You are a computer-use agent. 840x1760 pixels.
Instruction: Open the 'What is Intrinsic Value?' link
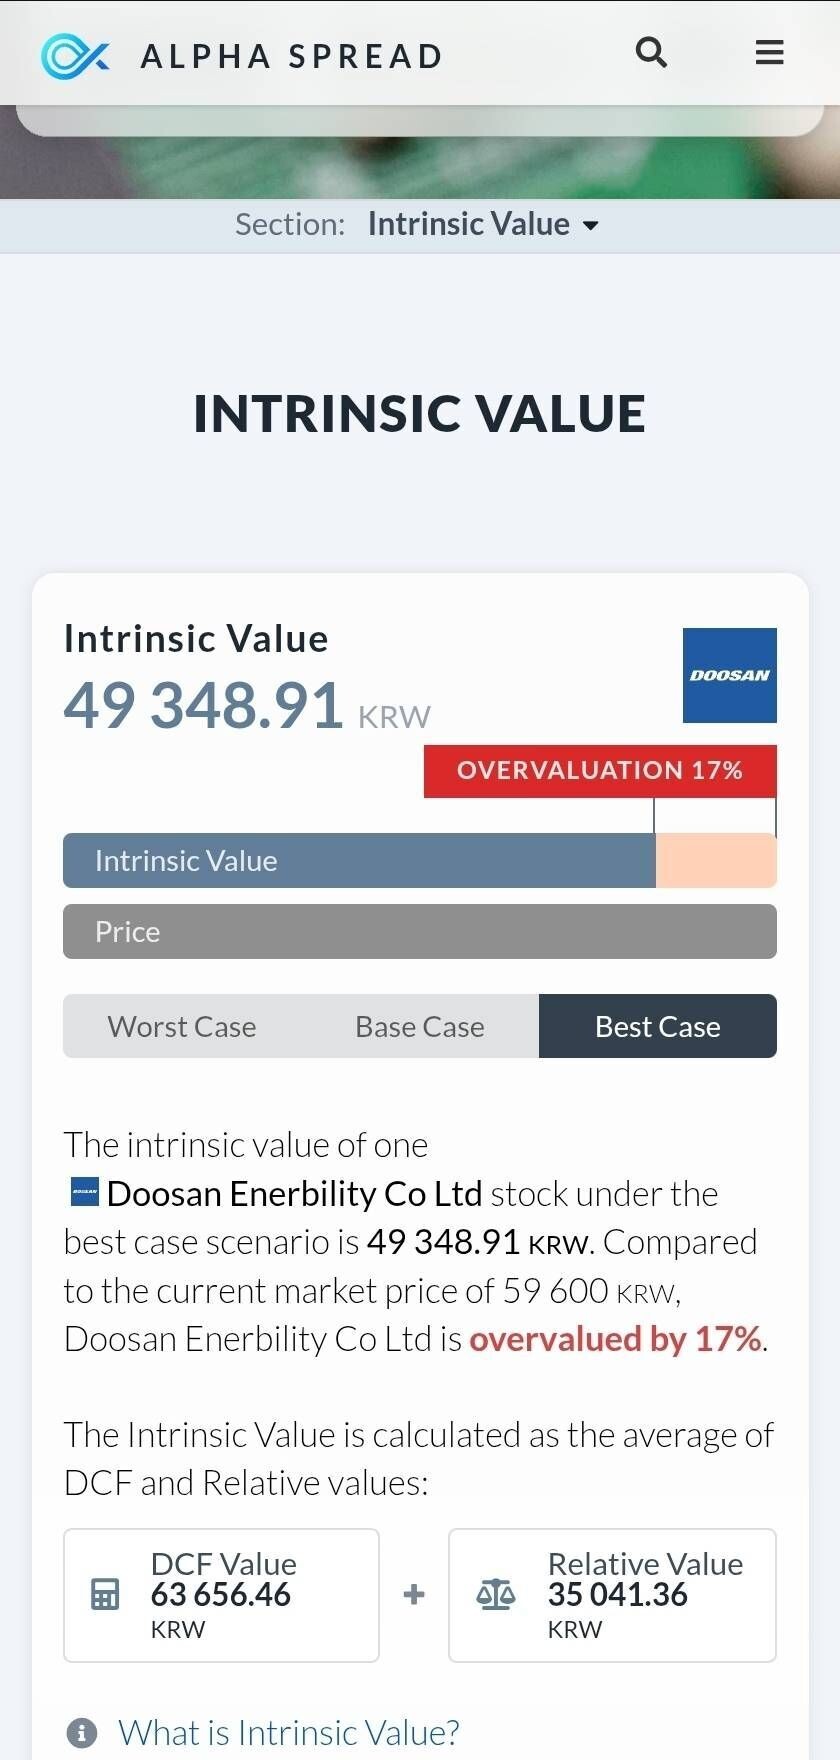289,1732
